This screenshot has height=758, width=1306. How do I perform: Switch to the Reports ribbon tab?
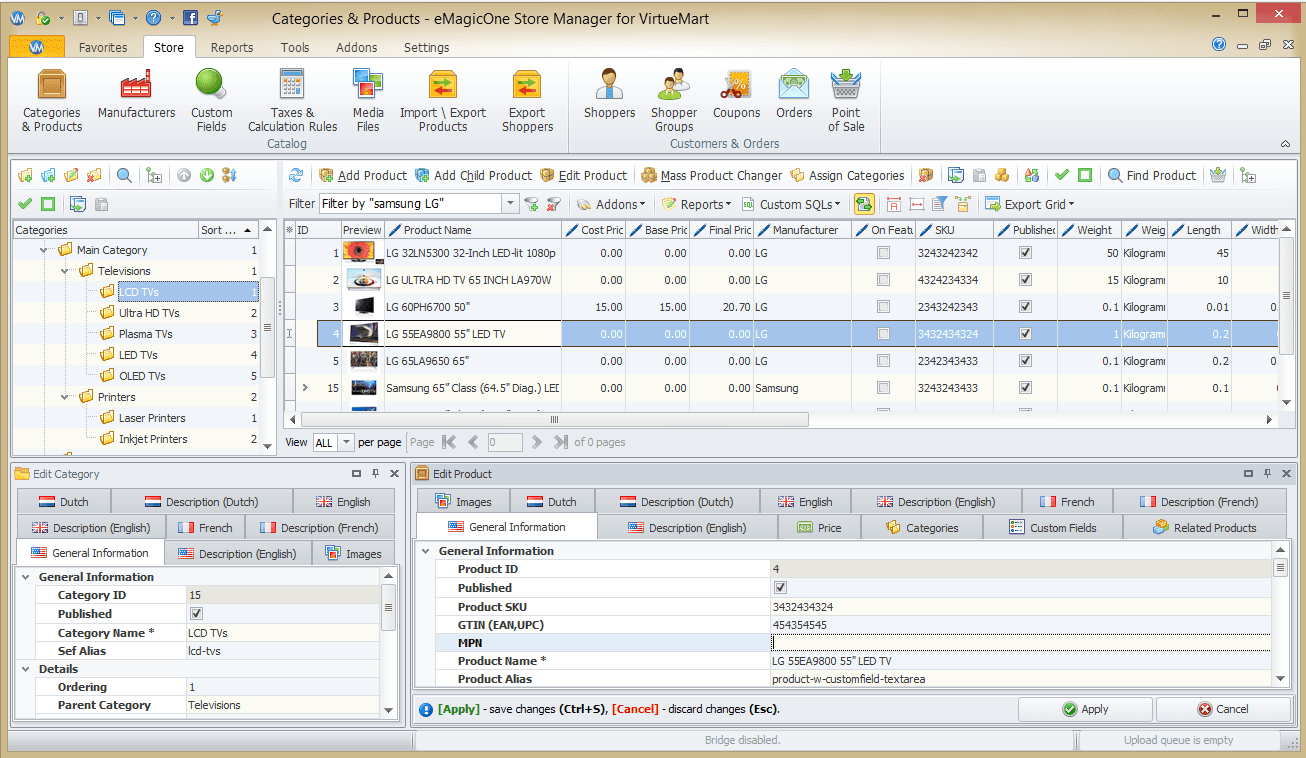[232, 47]
